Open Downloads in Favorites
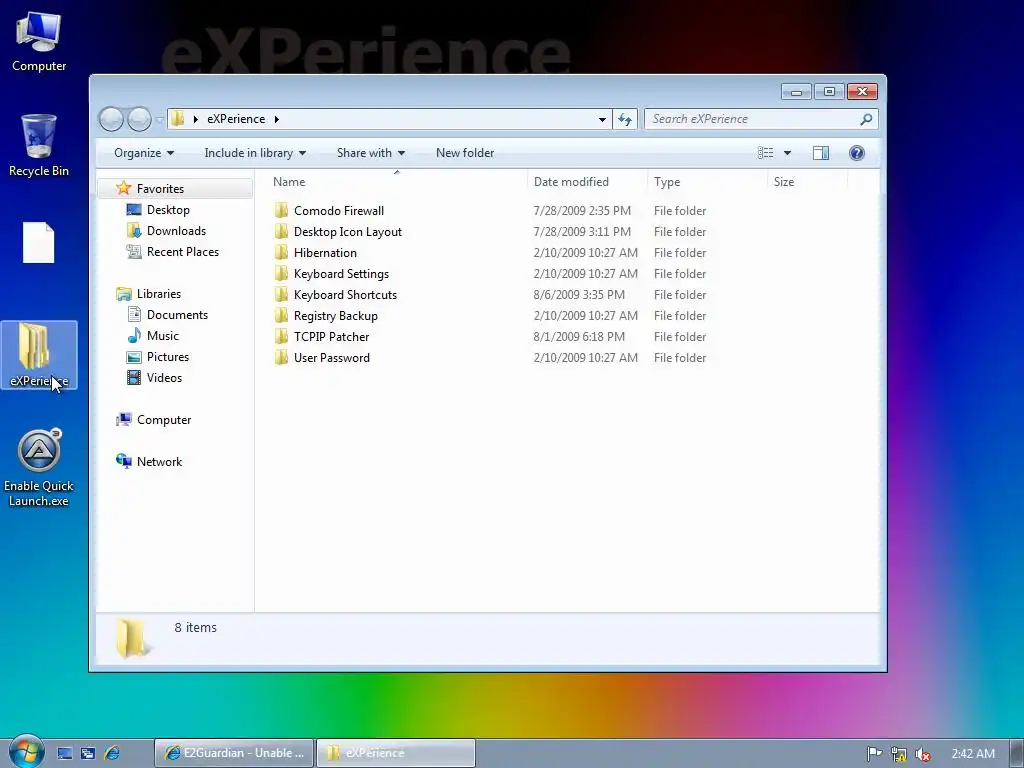The width and height of the screenshot is (1024, 768). tap(176, 231)
